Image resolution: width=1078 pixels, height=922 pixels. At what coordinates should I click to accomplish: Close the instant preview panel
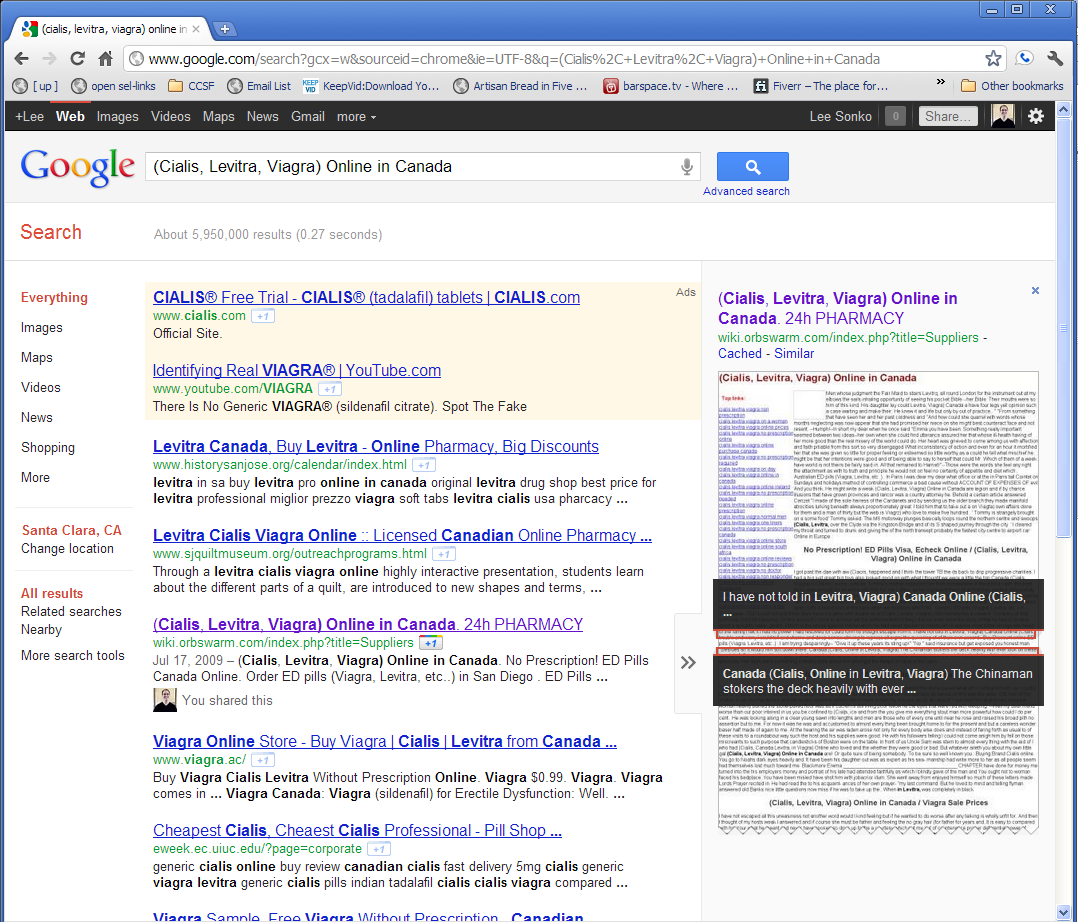point(1035,291)
